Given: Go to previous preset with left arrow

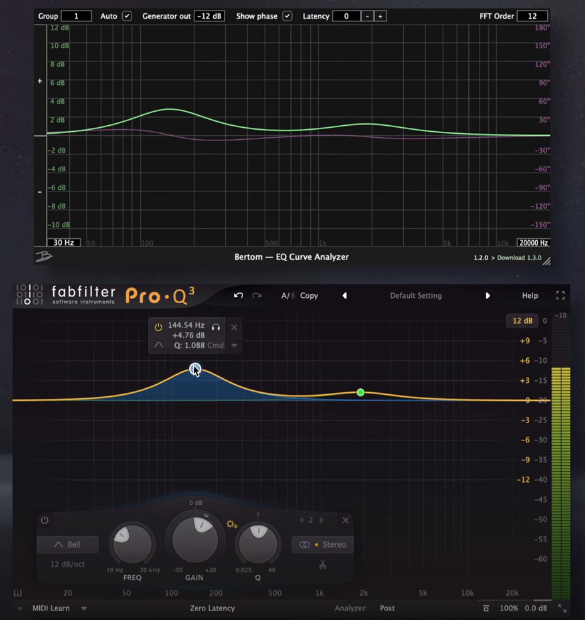Looking at the screenshot, I should pos(345,296).
